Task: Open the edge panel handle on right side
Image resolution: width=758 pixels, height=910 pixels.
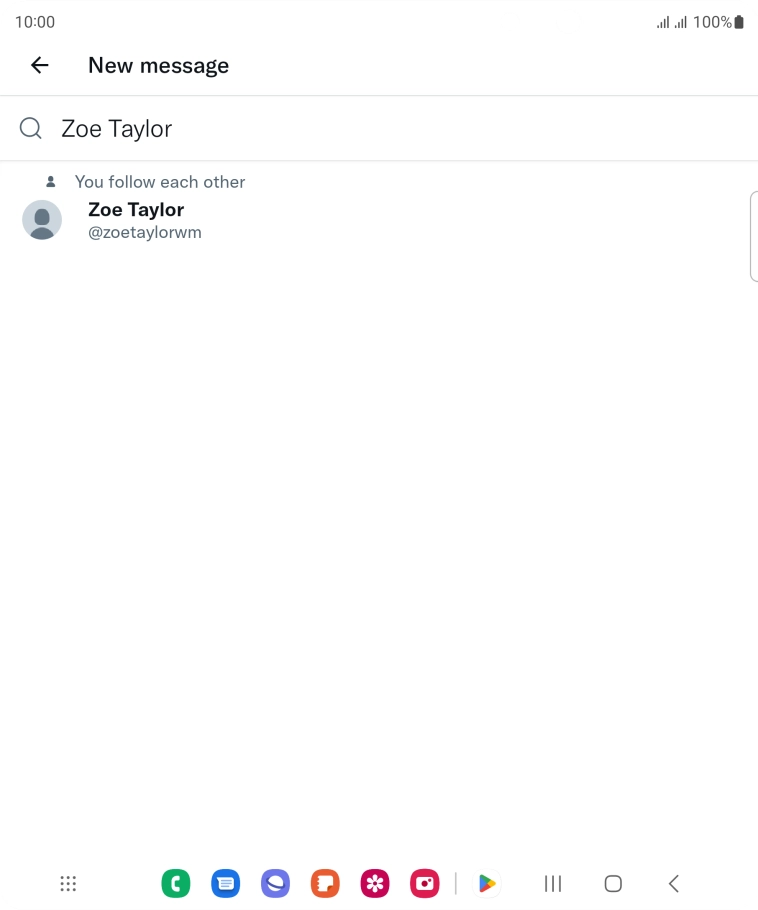Action: pos(753,236)
